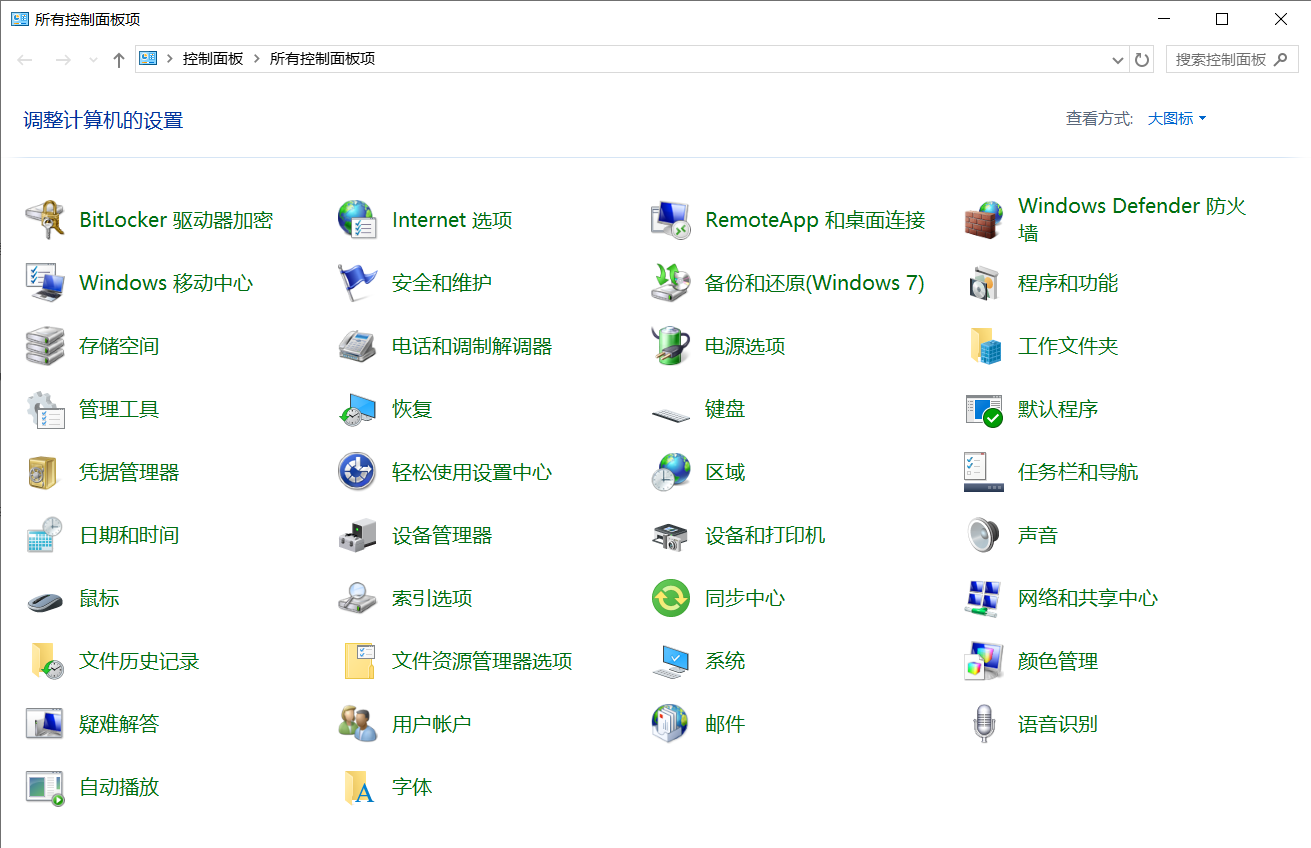Open the 同步中心 green sync icon
1311x848 pixels.
point(670,598)
